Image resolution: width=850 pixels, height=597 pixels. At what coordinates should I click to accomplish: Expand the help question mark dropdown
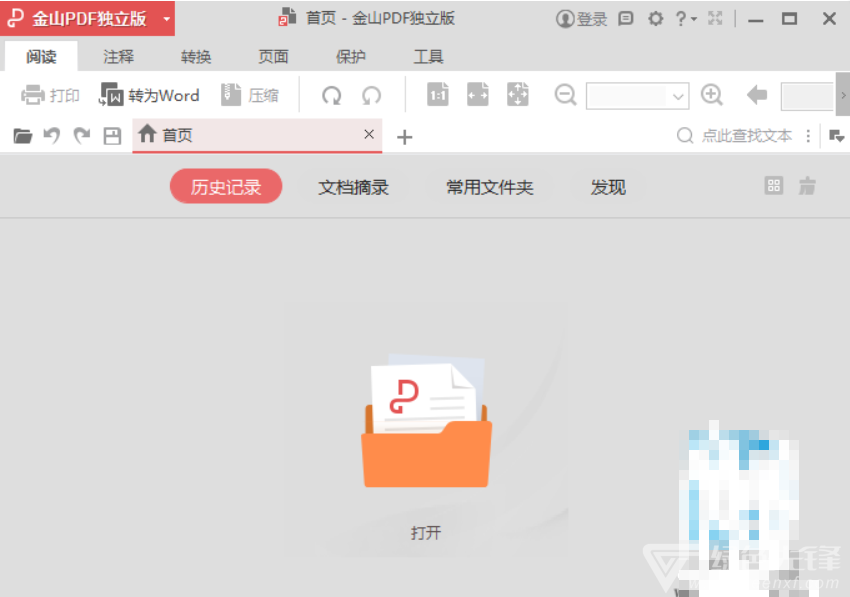click(x=685, y=19)
